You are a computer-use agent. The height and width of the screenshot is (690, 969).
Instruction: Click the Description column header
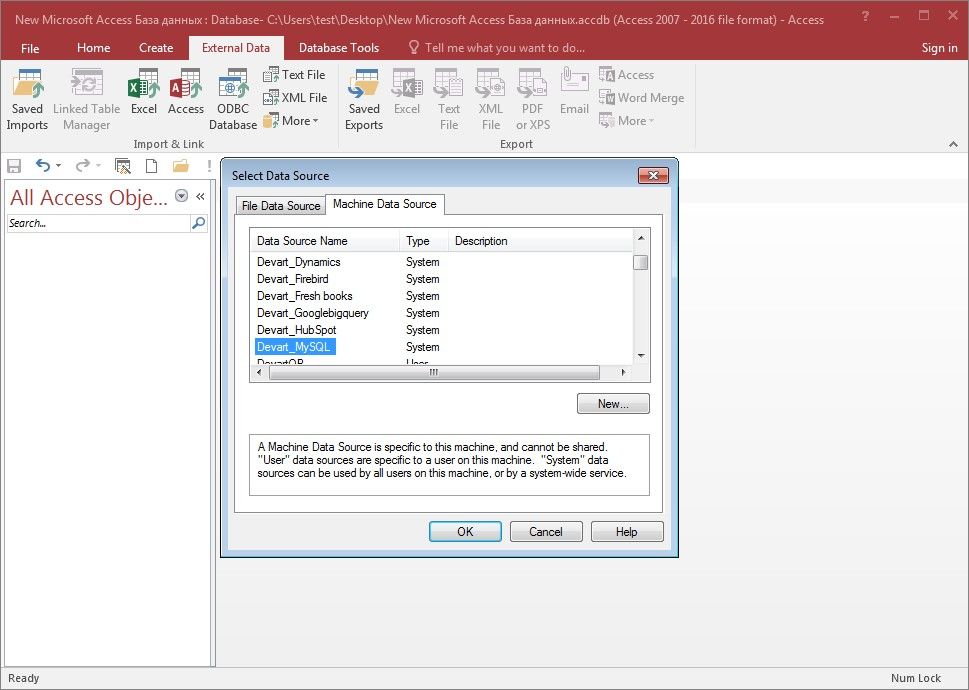pos(541,241)
